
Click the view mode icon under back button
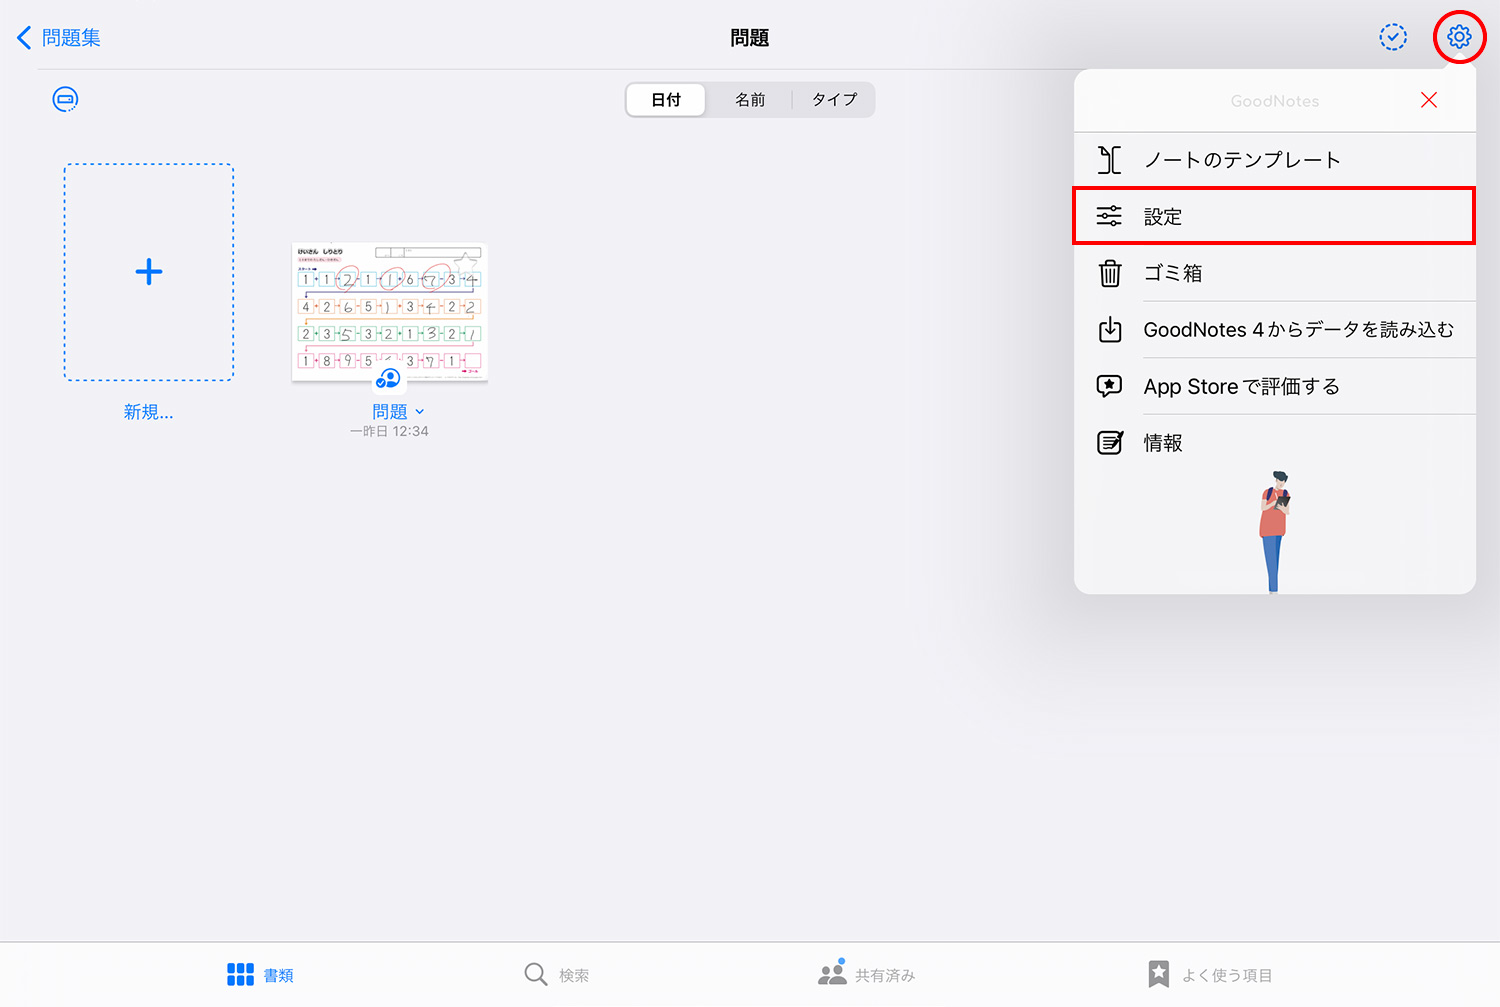click(65, 99)
